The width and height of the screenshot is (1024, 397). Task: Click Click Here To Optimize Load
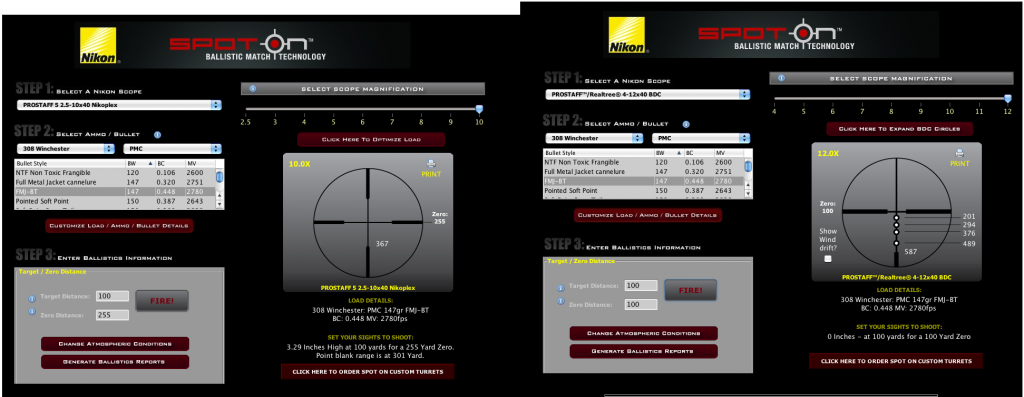pyautogui.click(x=371, y=140)
